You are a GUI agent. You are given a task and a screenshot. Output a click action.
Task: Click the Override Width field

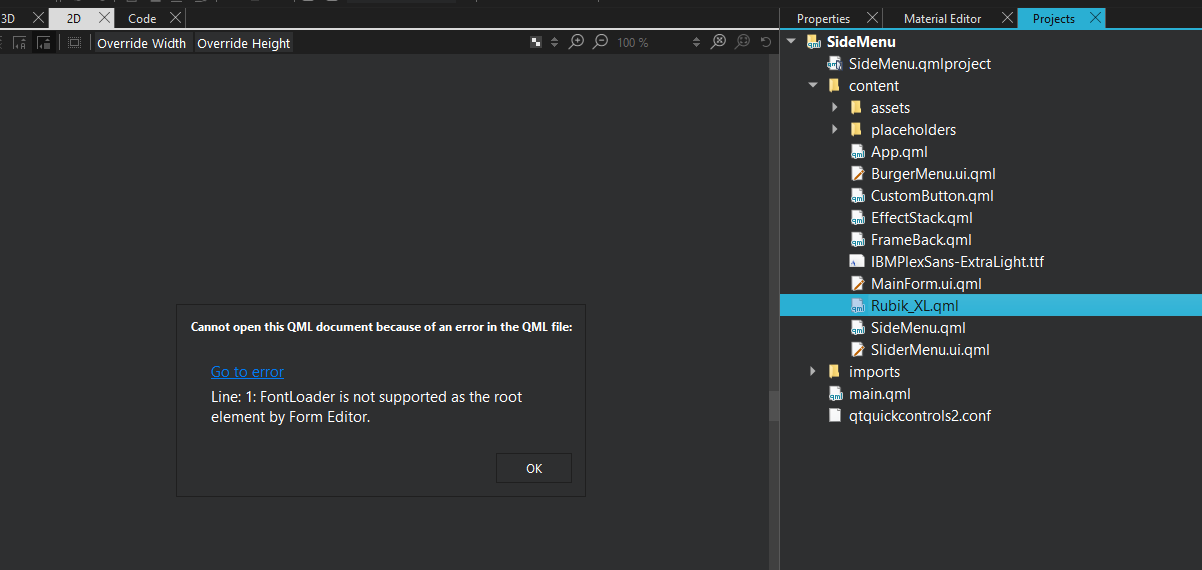[x=141, y=43]
